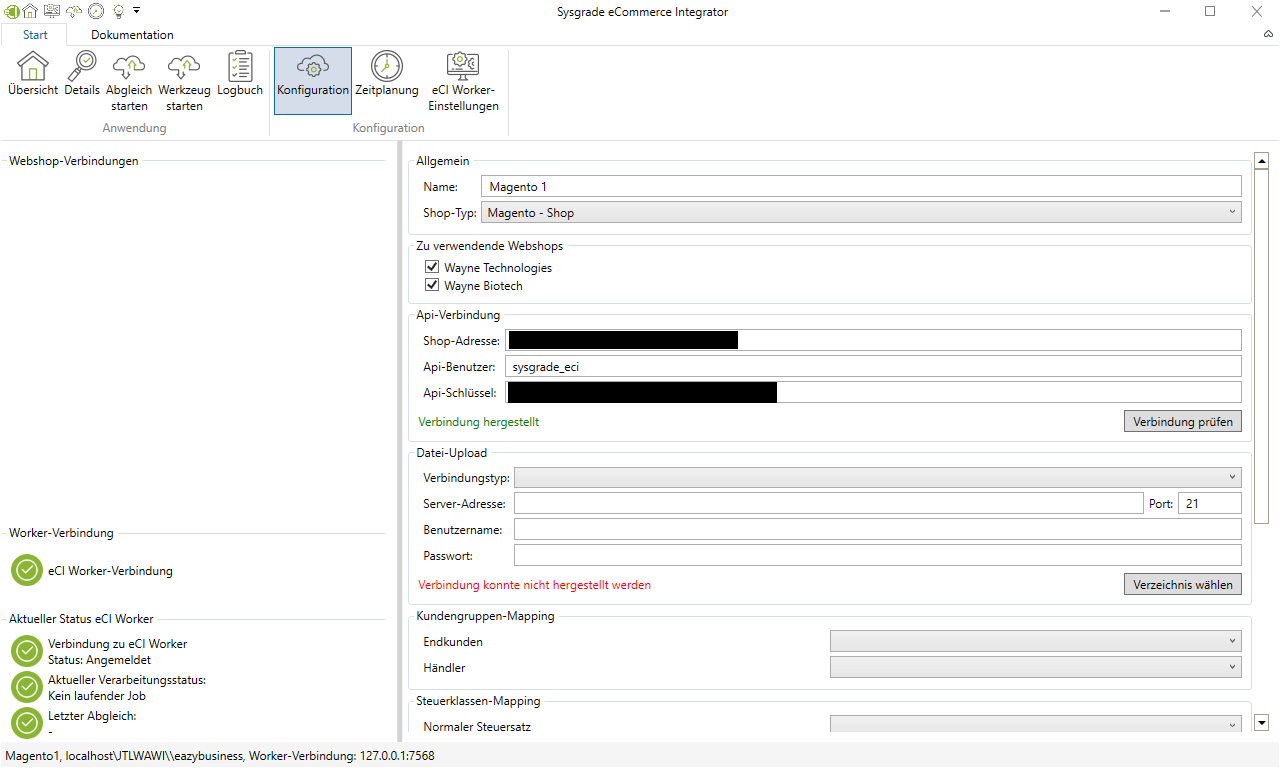The image size is (1280, 768).
Task: Click the Benutzername input field
Action: coord(878,529)
